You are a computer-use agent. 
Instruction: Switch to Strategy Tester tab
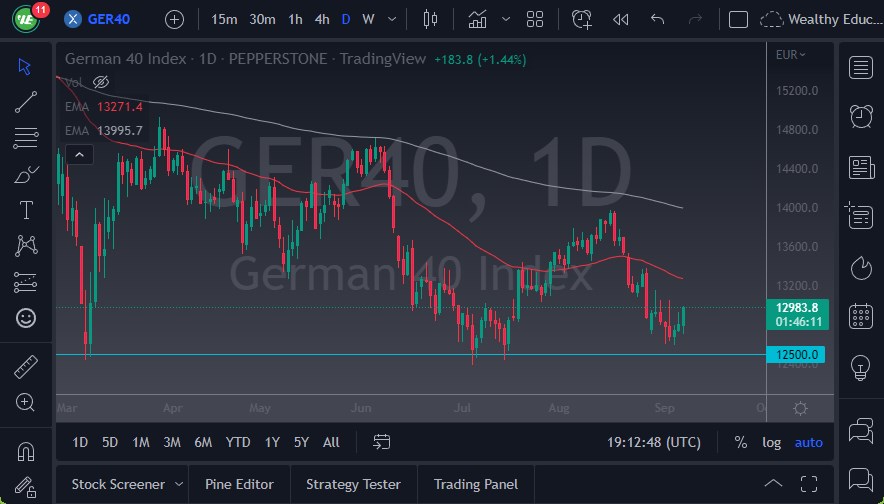[353, 484]
